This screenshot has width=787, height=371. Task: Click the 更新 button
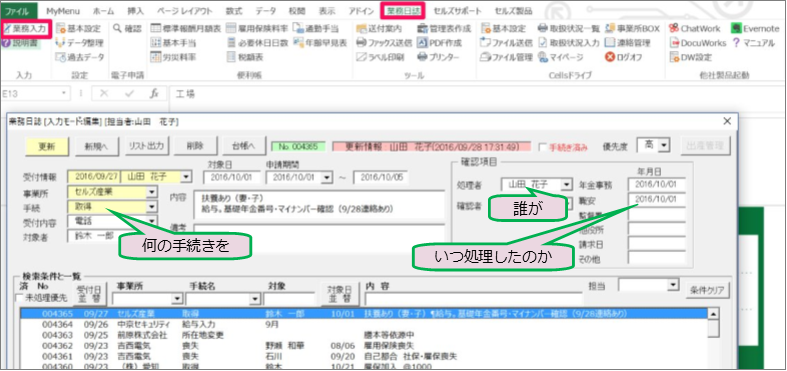pyautogui.click(x=46, y=146)
